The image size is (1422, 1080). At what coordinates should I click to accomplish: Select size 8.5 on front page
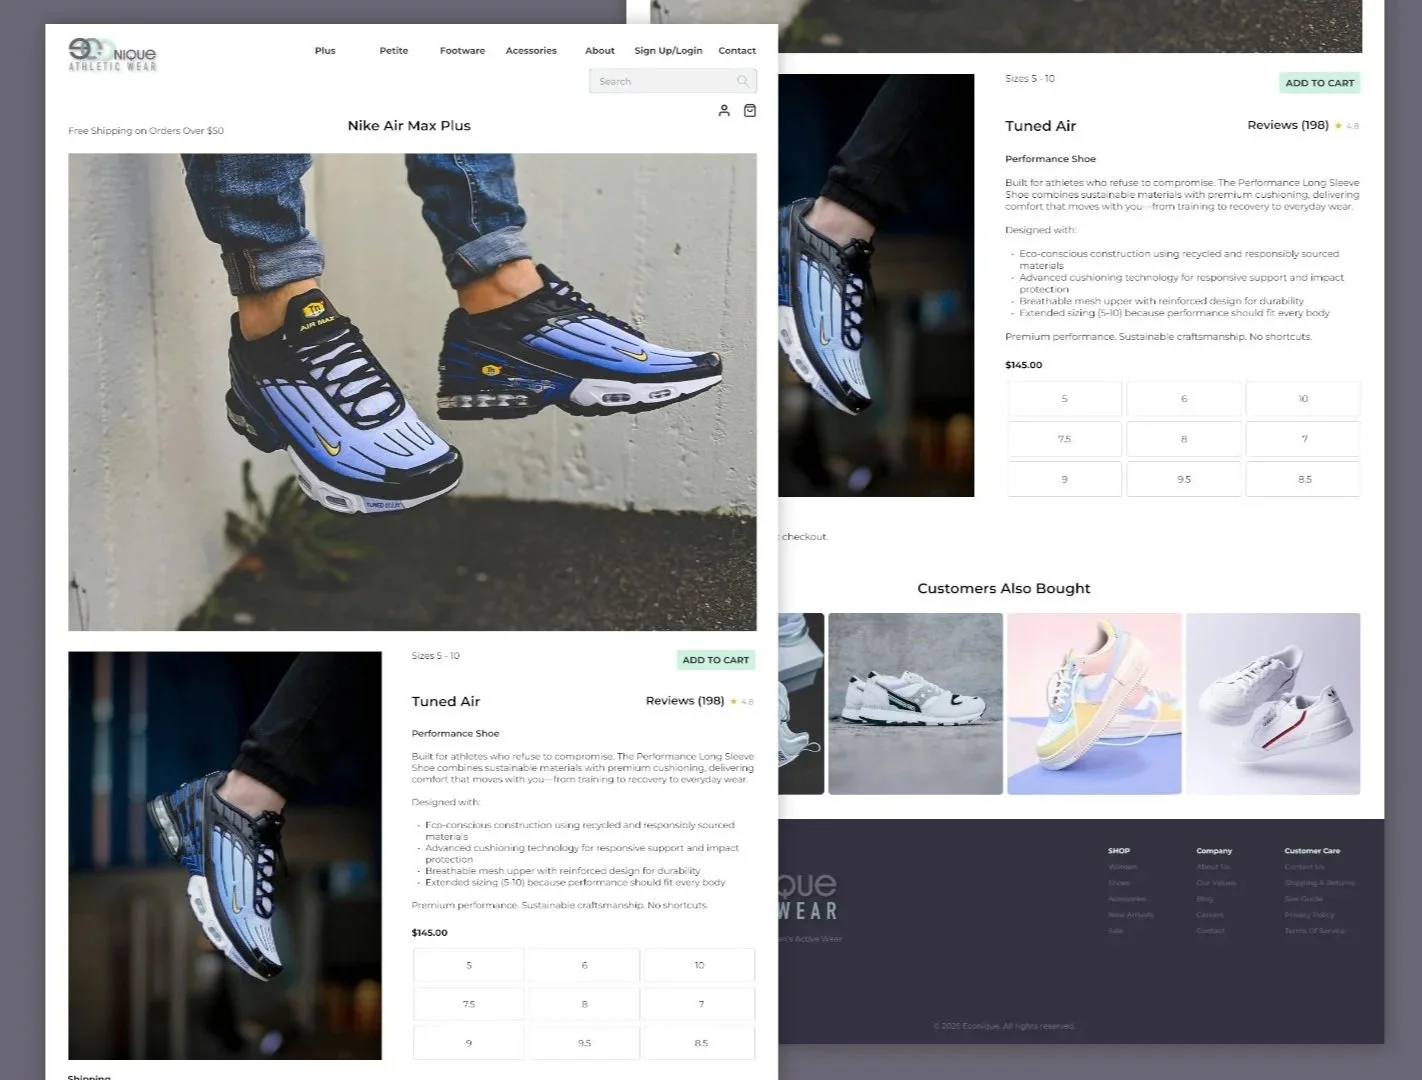point(699,1043)
